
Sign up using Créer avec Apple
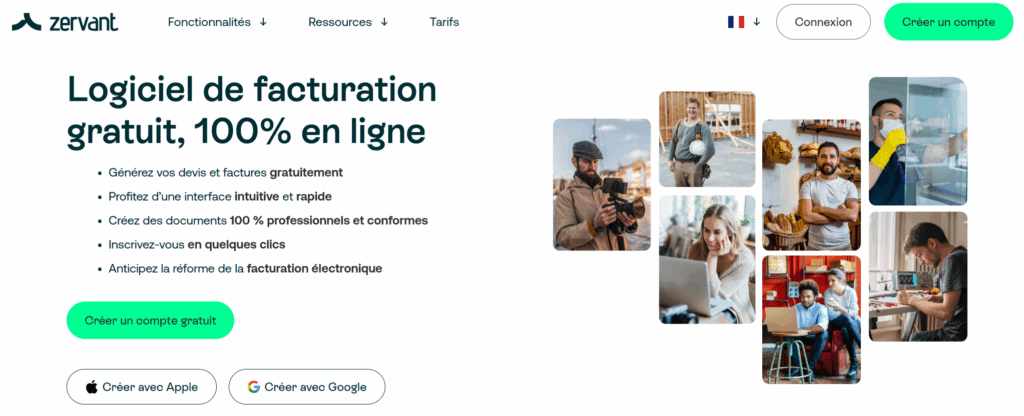click(141, 387)
